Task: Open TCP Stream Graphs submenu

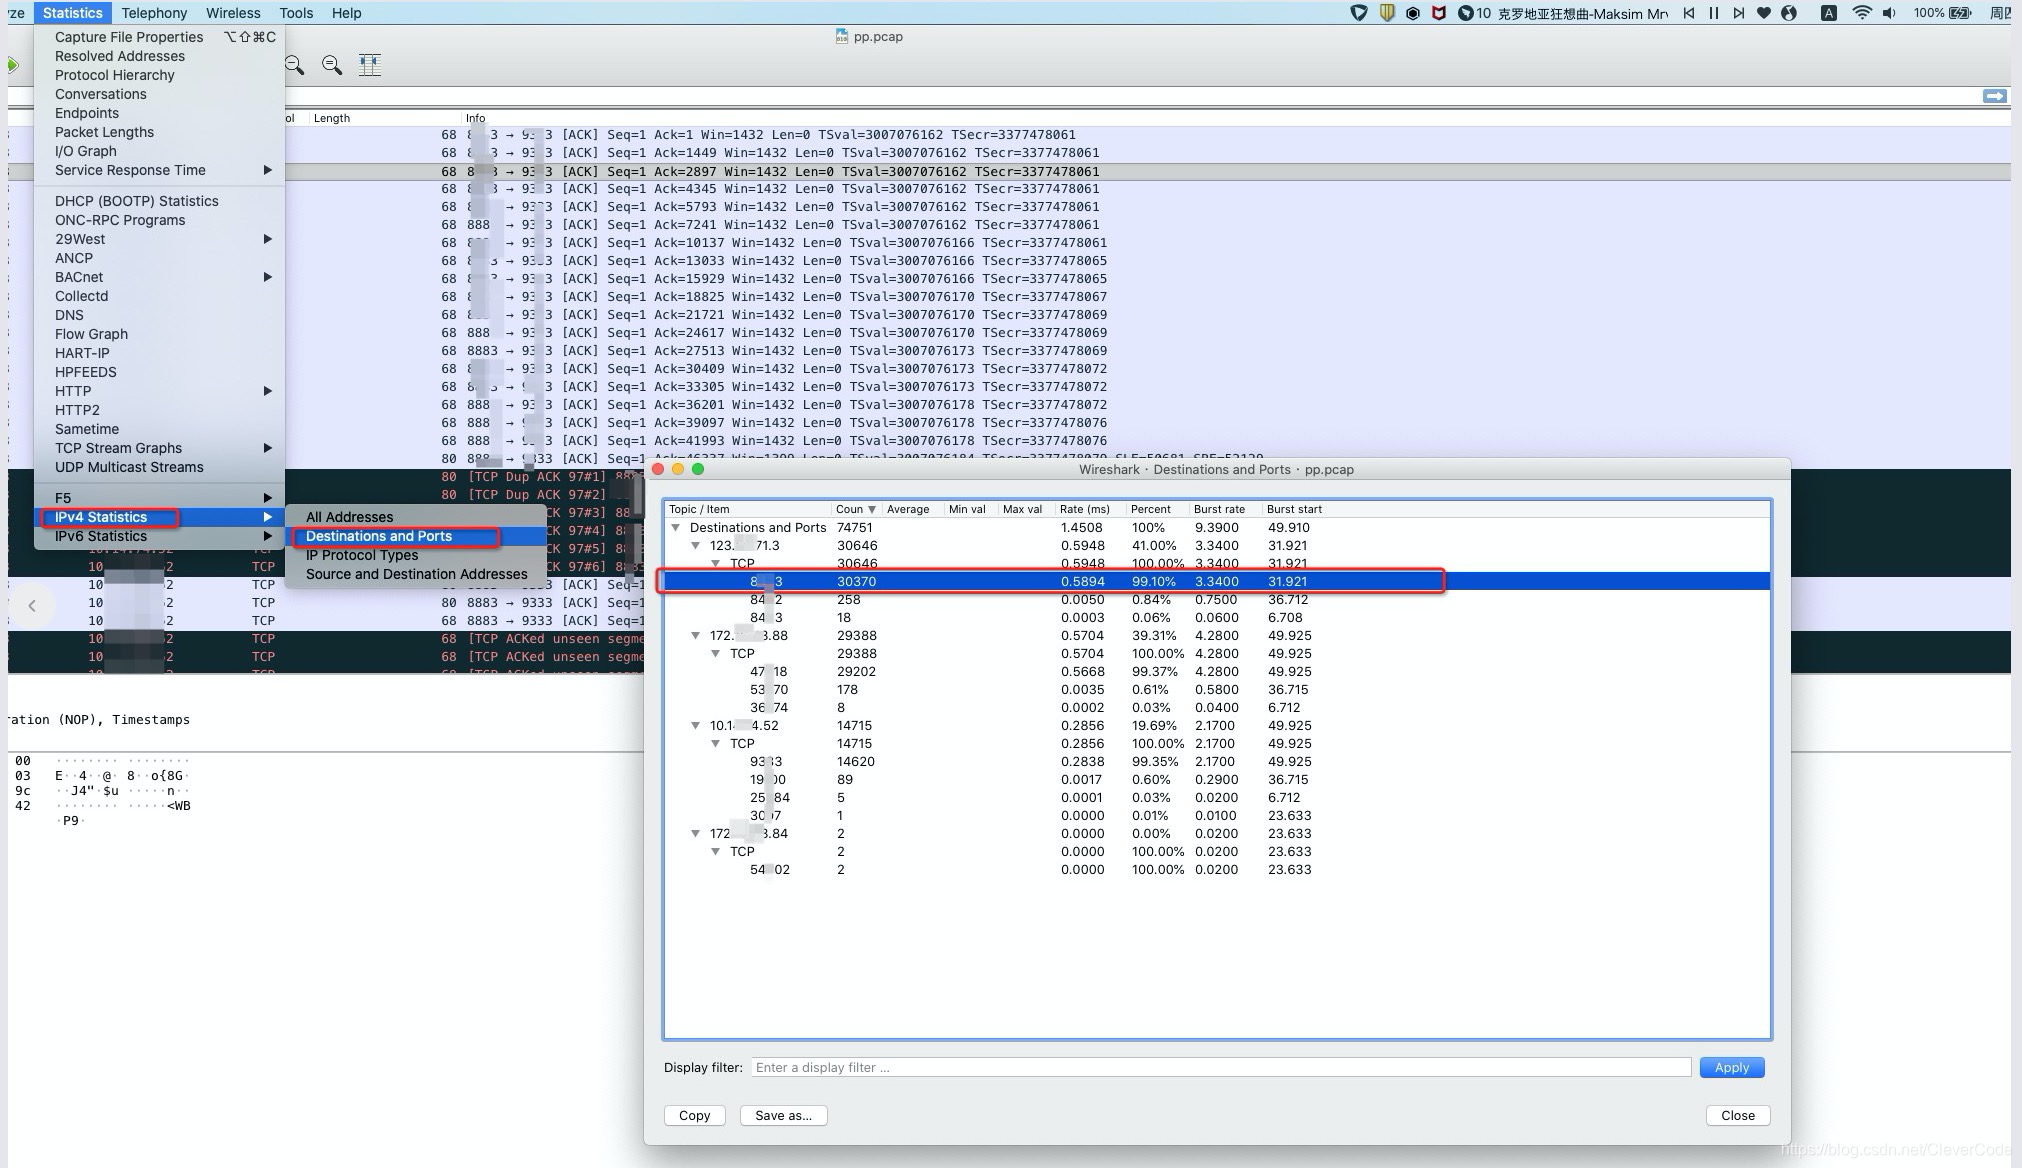Action: (x=160, y=448)
